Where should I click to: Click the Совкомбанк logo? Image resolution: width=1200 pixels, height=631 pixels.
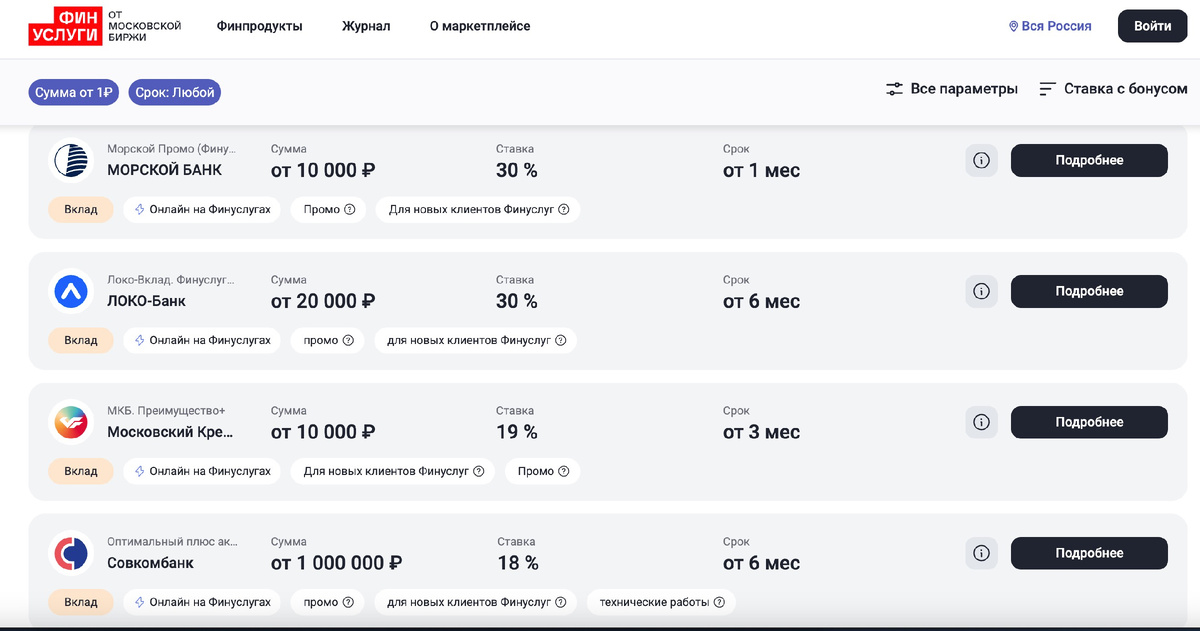tap(72, 553)
